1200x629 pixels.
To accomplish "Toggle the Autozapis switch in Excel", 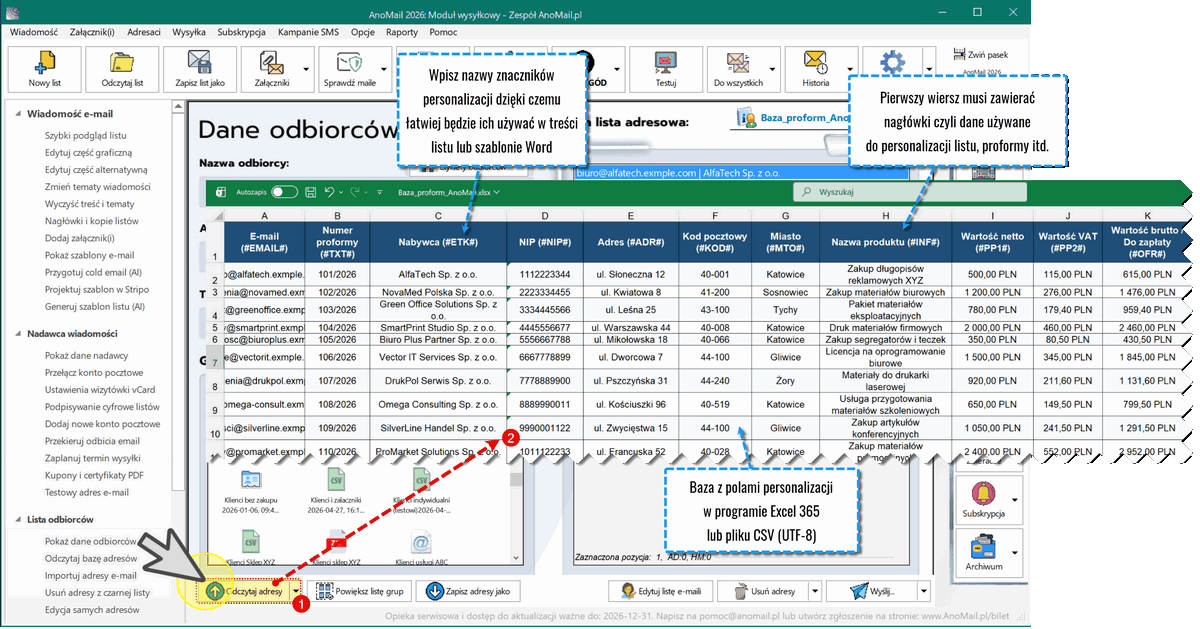I will coord(284,191).
